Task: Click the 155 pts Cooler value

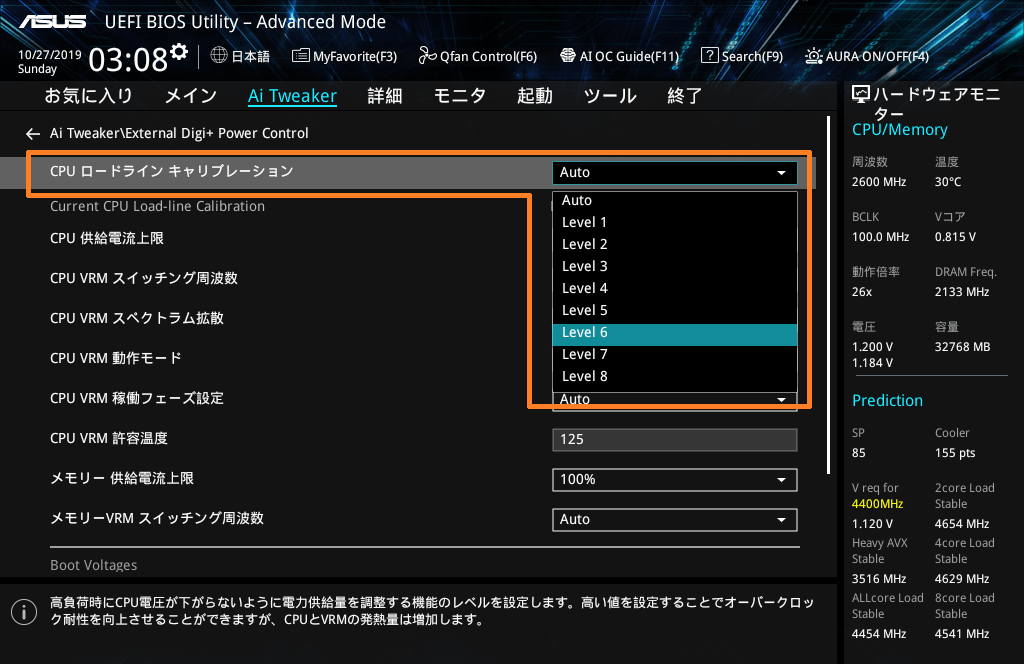Action: click(x=955, y=453)
